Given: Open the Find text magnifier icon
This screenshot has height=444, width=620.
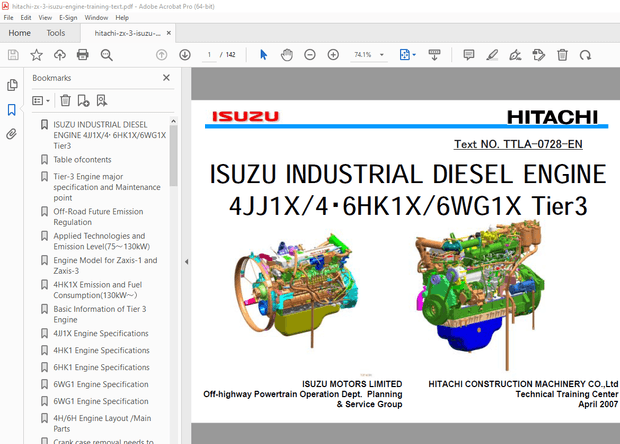Looking at the screenshot, I should tap(106, 55).
